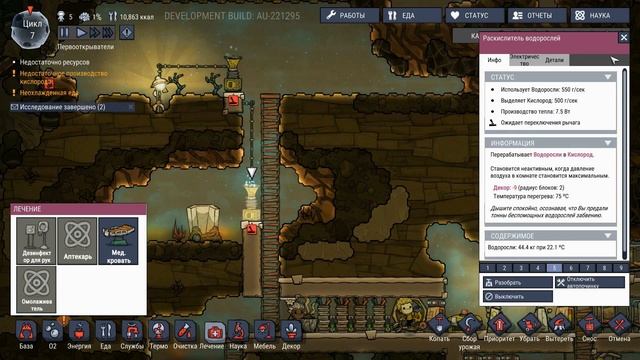Dismiss the Исследование завершено notification
Screen dimensions: 640x360
[x=131, y=107]
